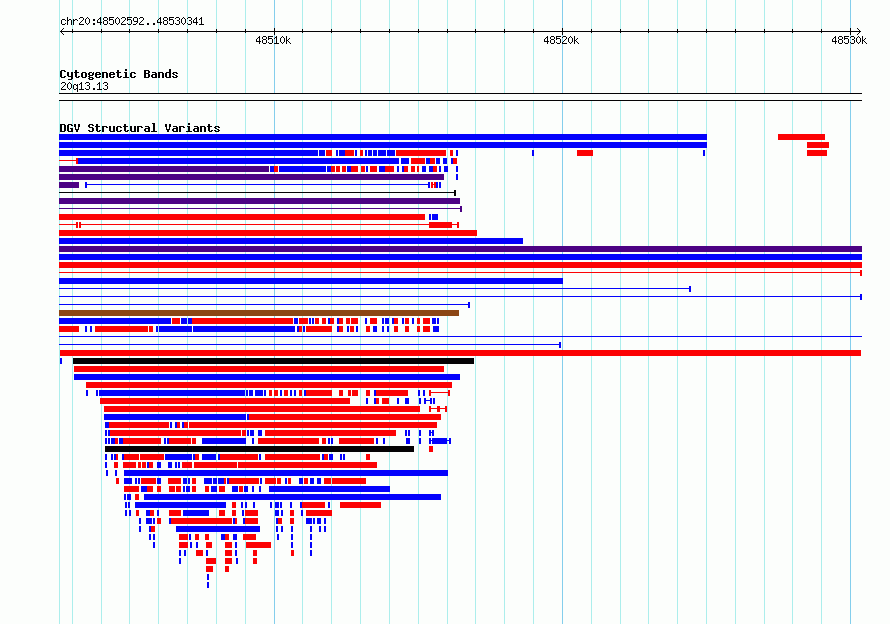This screenshot has width=890, height=624.
Task: Click the left arrowhead of the ruler
Action: [62, 31]
